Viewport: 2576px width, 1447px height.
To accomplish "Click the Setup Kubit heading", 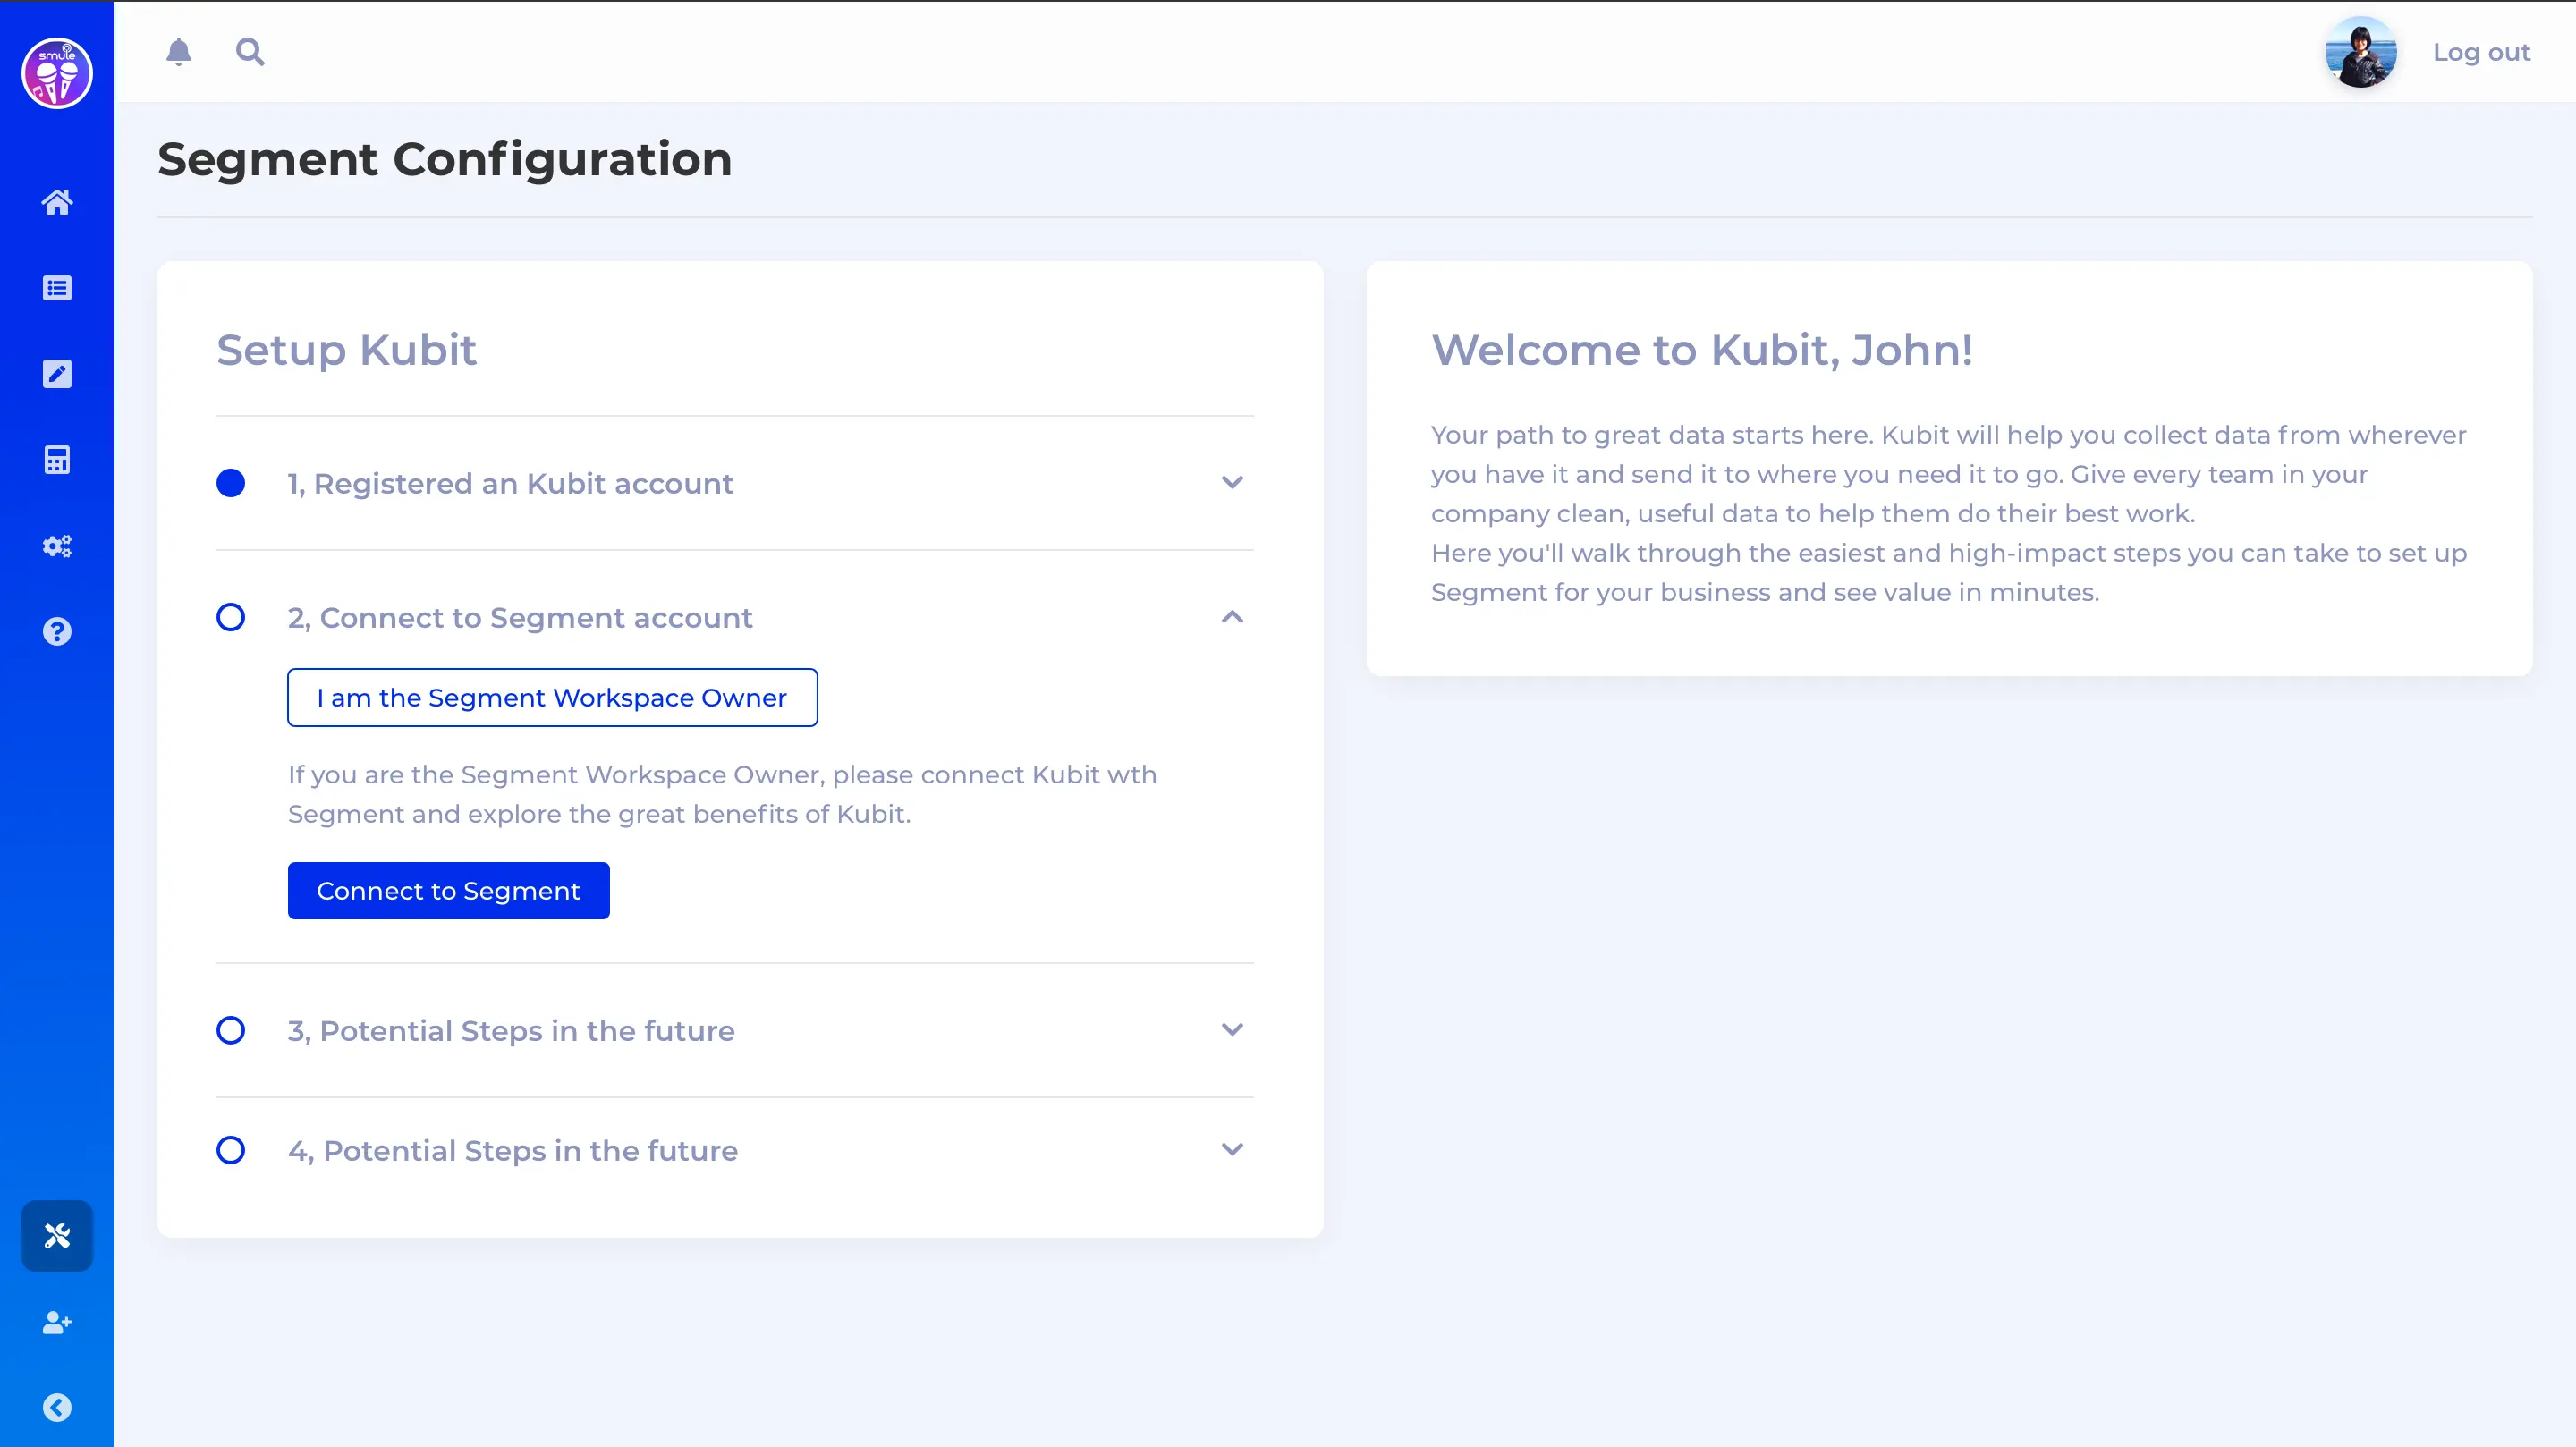I will click(x=346, y=350).
